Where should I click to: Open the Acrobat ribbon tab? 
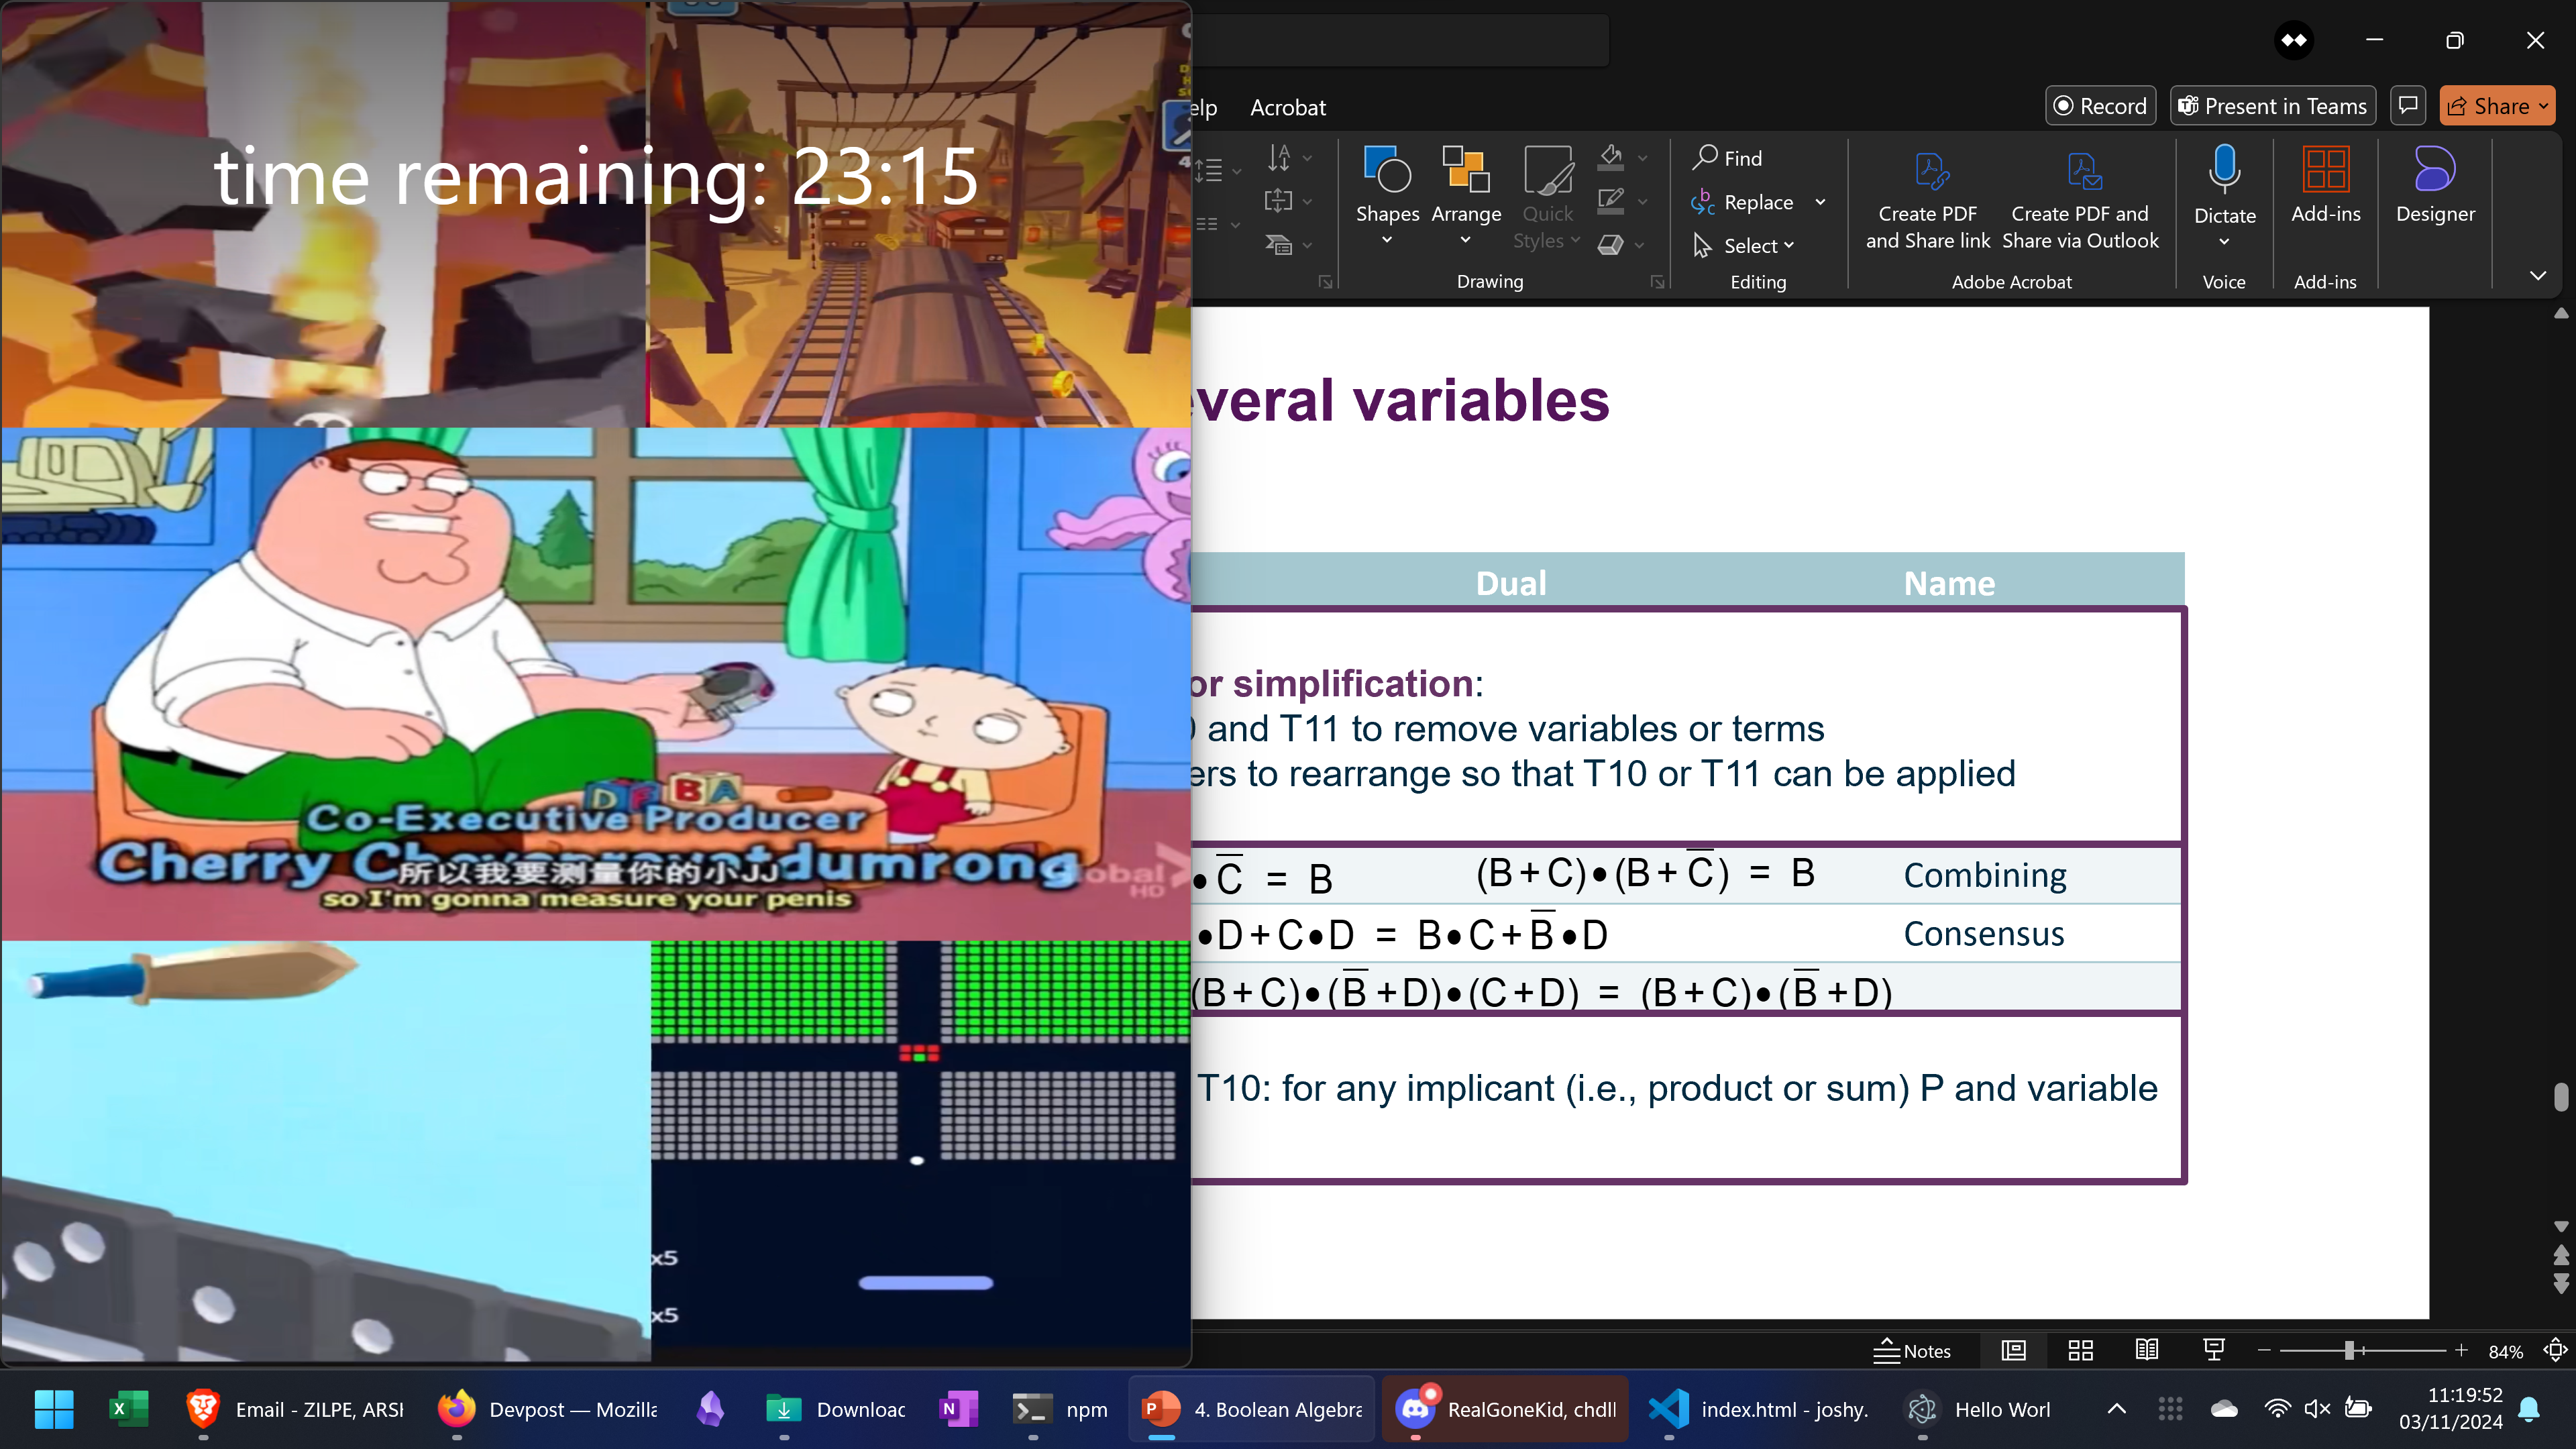(1287, 107)
